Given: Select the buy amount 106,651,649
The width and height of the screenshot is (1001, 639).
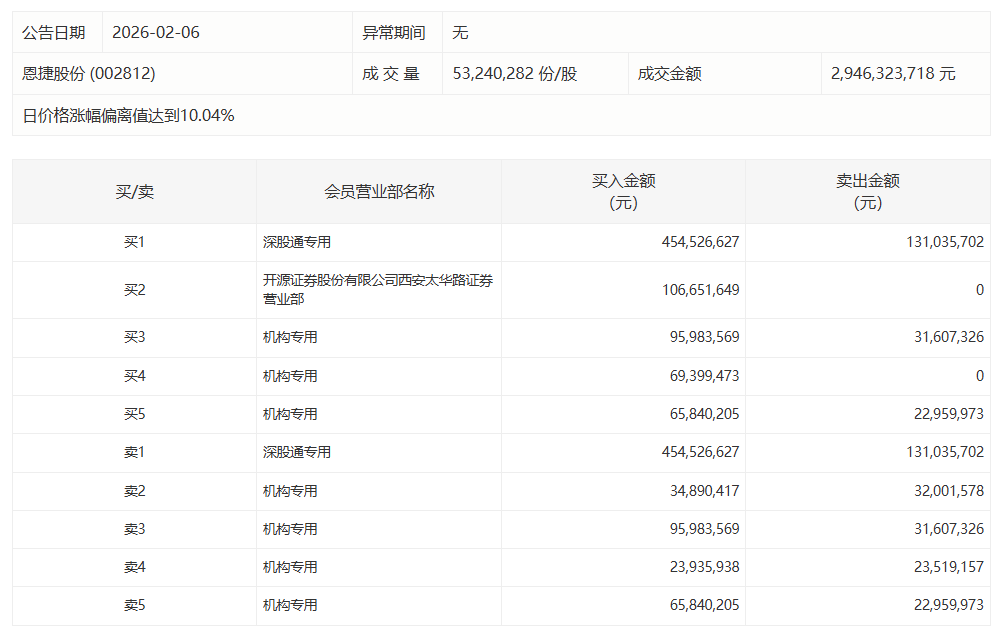Looking at the screenshot, I should tap(700, 290).
